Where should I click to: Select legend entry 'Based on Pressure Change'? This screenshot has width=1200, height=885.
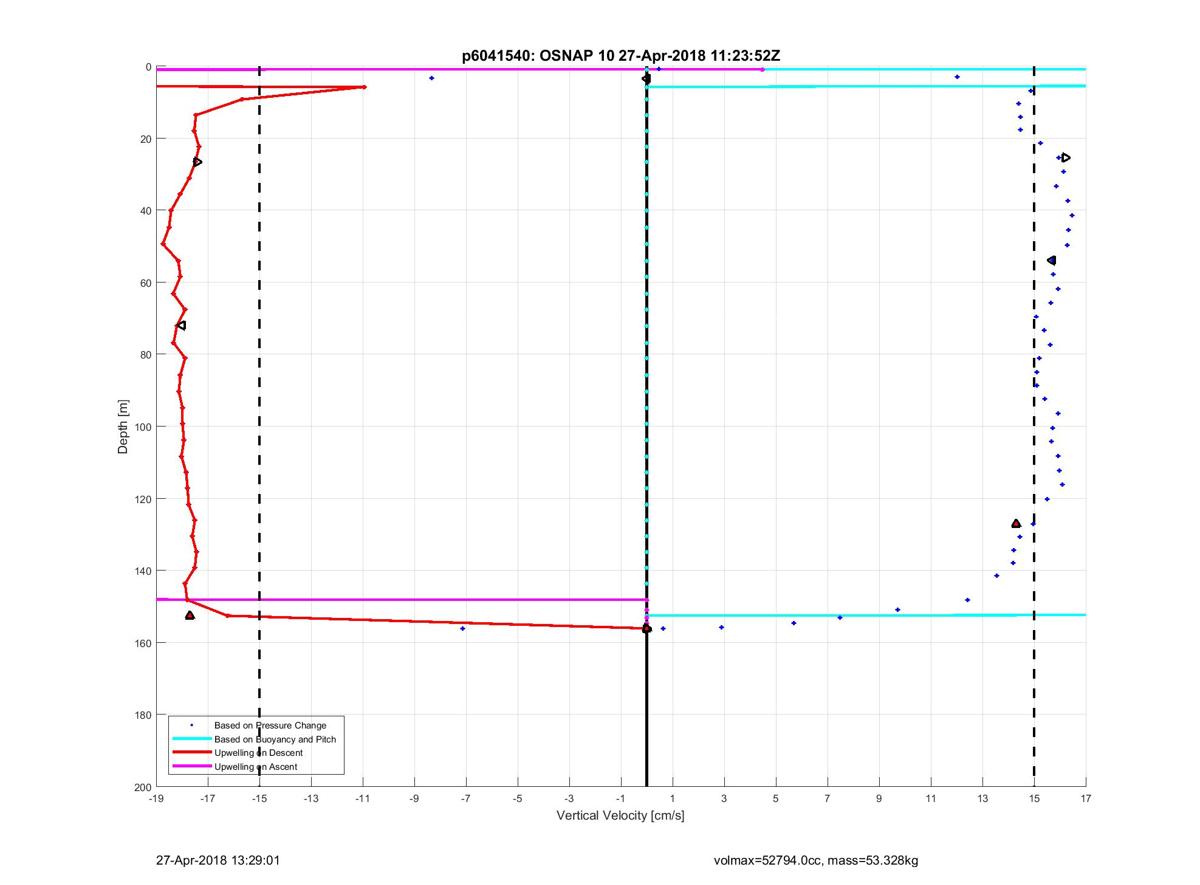[x=270, y=725]
